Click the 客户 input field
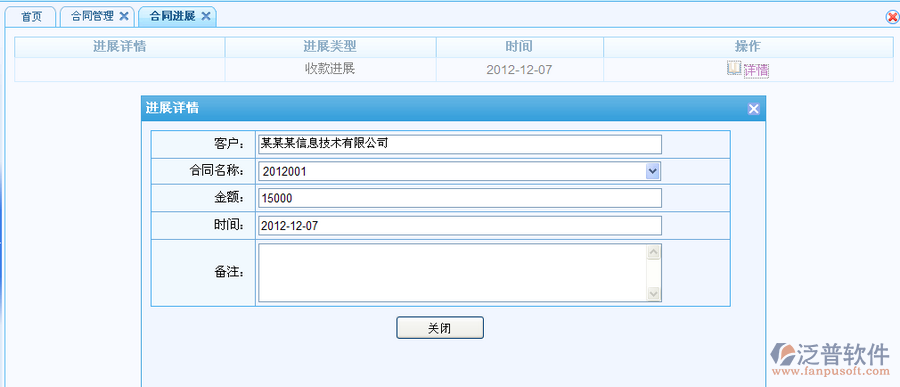Screen dimensions: 900x387 (x=460, y=144)
